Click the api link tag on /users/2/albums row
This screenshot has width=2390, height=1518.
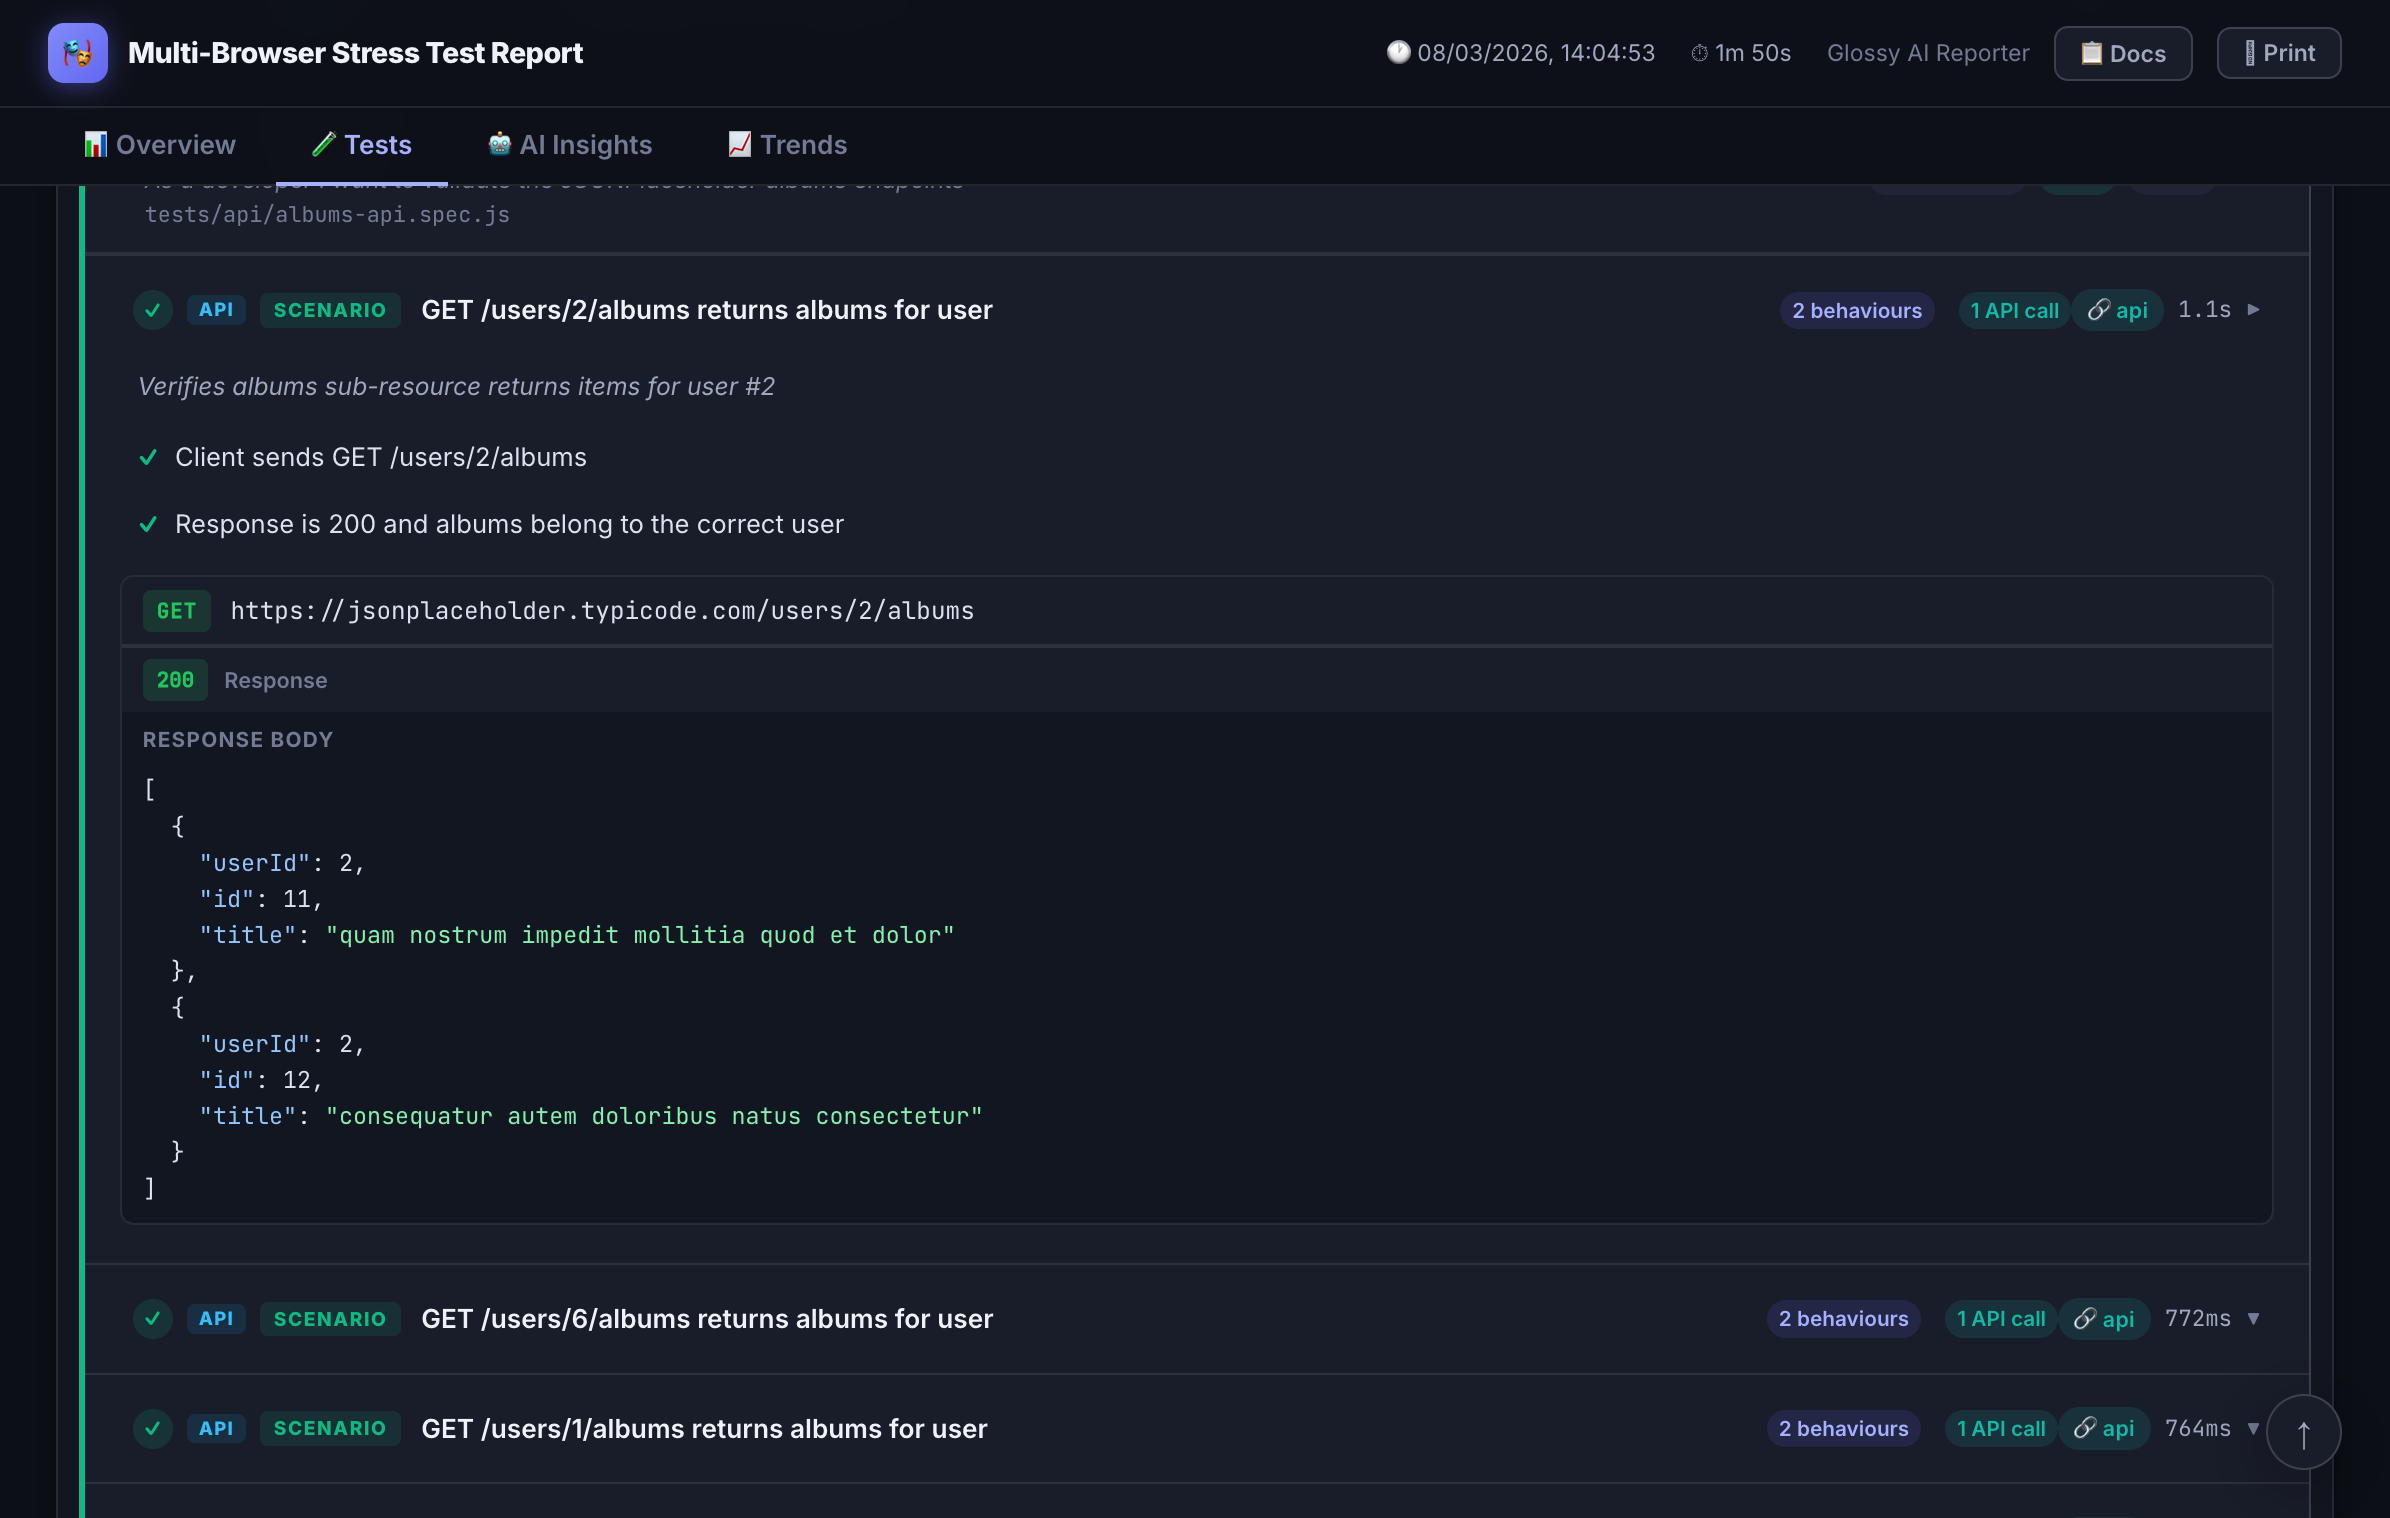[2117, 310]
